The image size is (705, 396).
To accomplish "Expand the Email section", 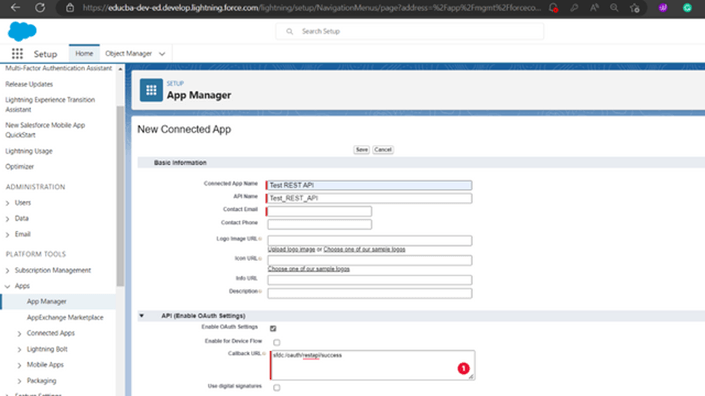I will click(x=7, y=235).
